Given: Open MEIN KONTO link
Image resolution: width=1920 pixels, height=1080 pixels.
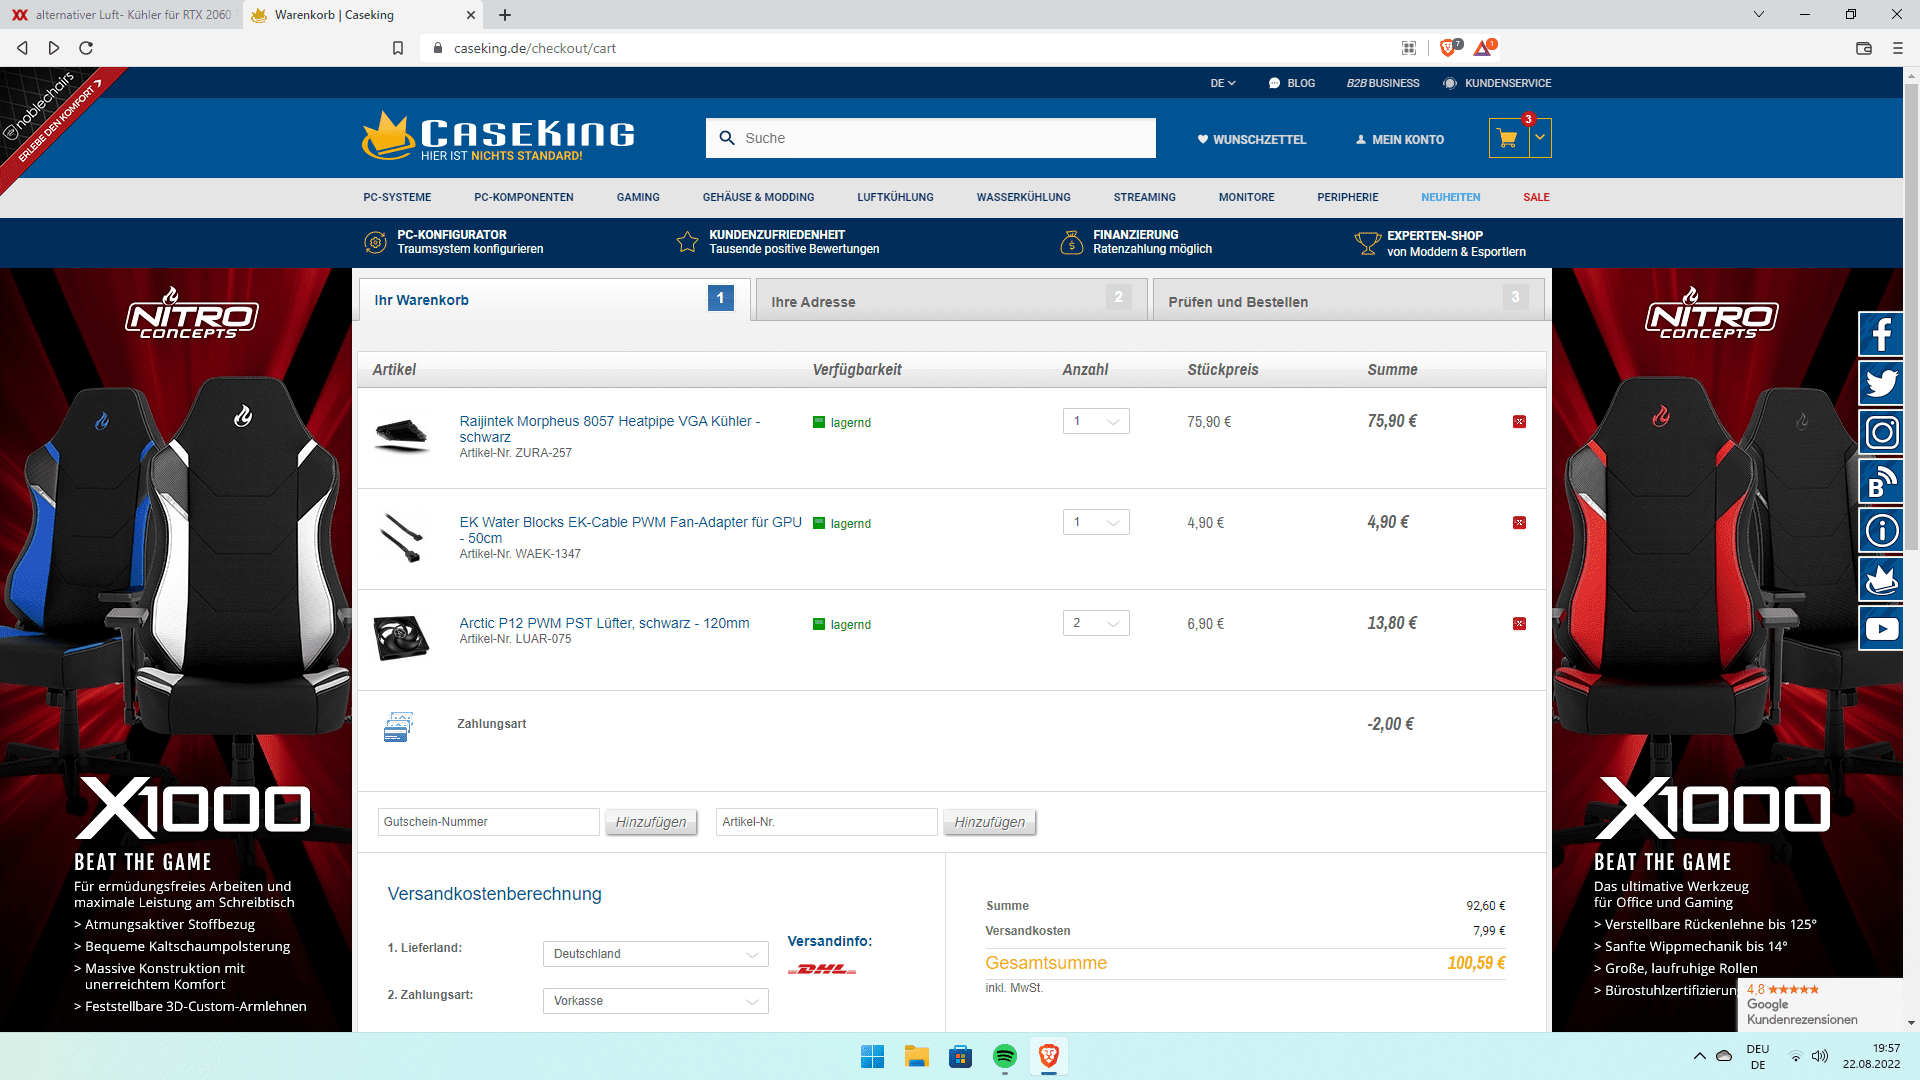Looking at the screenshot, I should pyautogui.click(x=1399, y=139).
